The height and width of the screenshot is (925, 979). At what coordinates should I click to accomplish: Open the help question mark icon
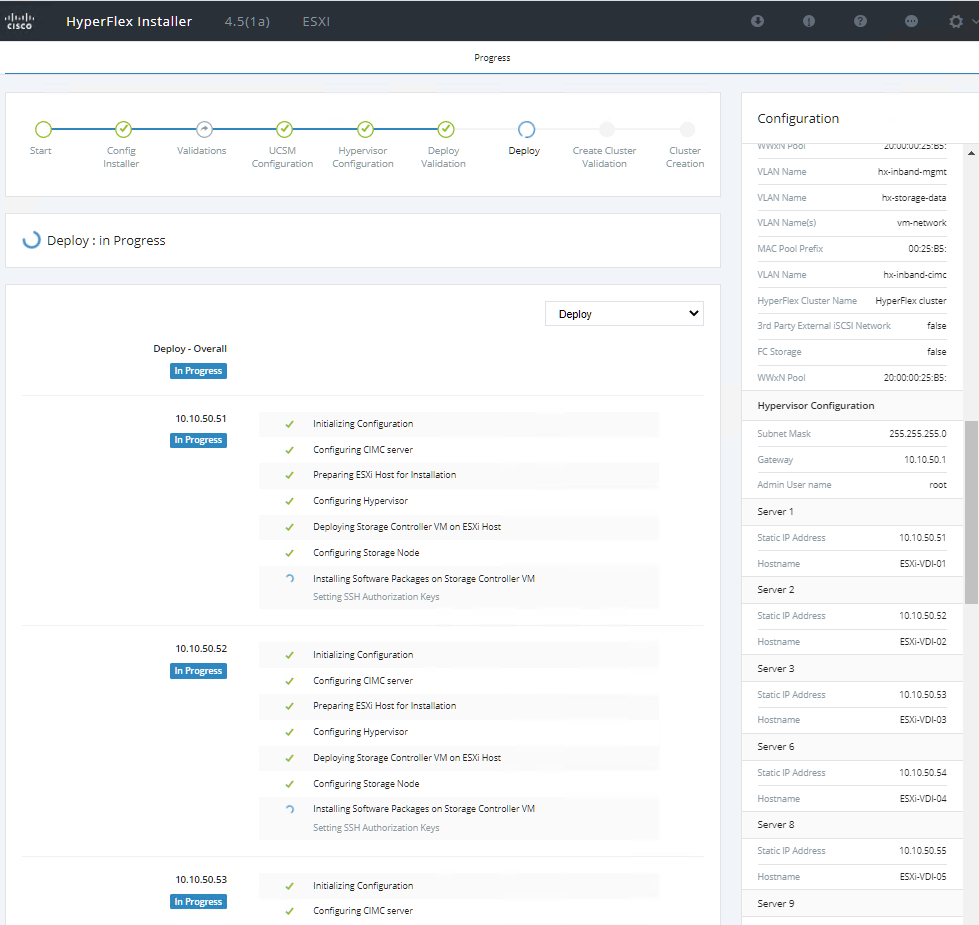click(860, 21)
